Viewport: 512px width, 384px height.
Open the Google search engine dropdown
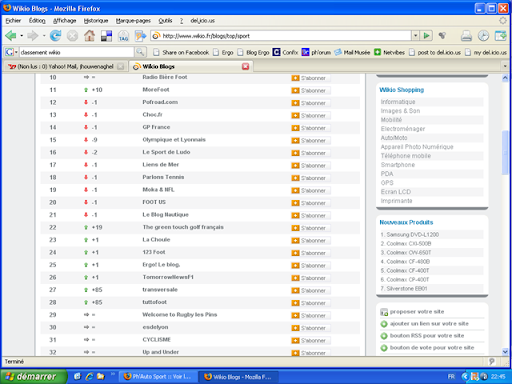11,52
